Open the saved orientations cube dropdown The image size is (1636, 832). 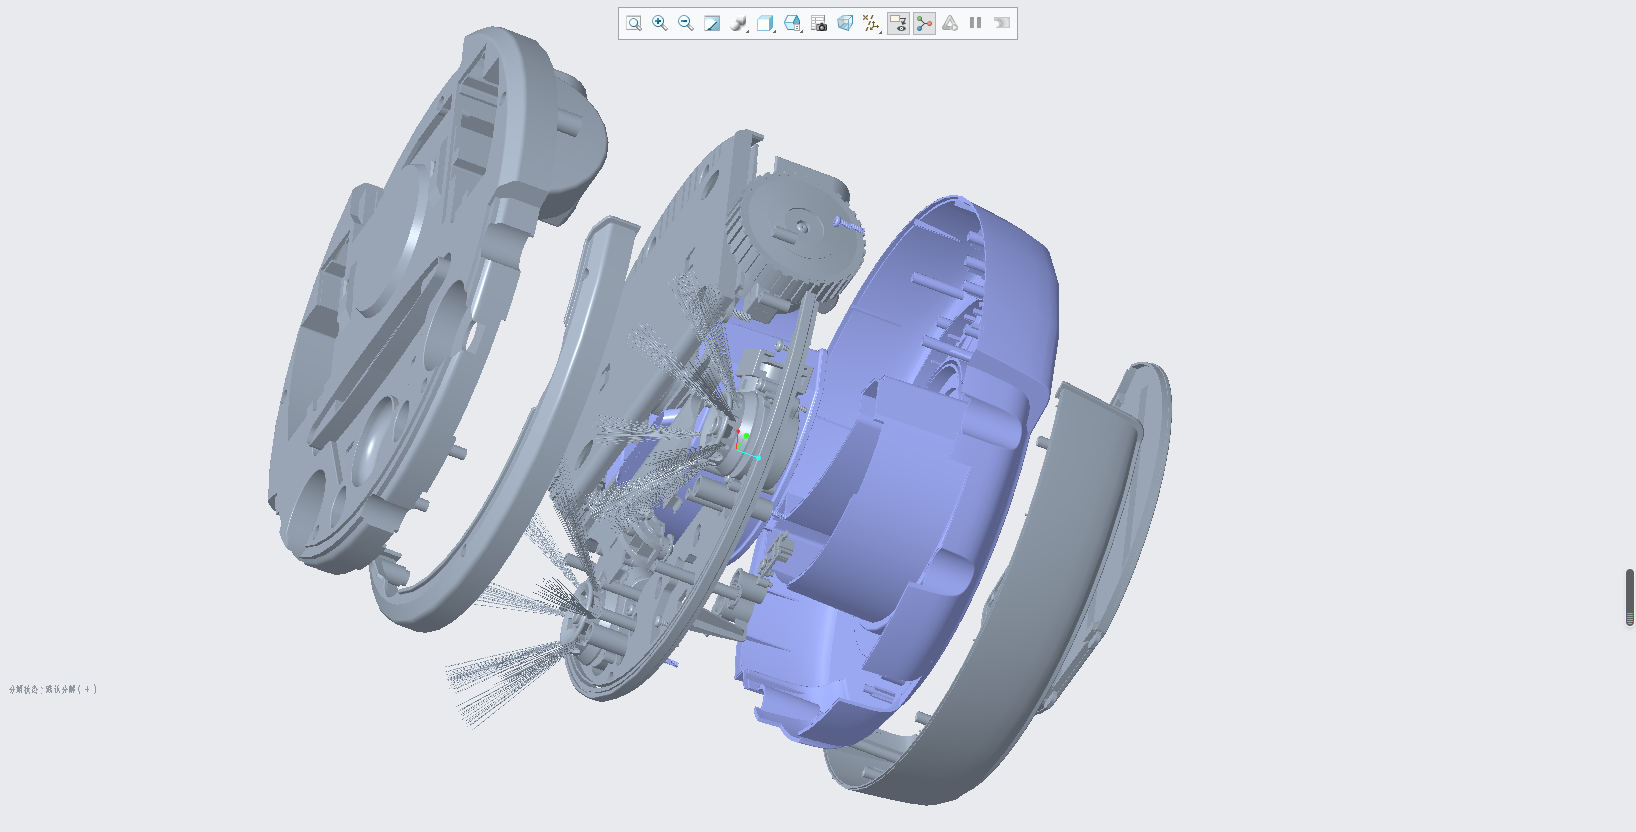pyautogui.click(x=766, y=23)
